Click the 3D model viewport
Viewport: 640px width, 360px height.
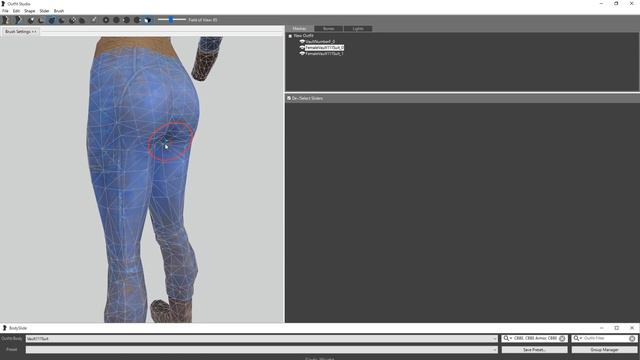(x=142, y=180)
